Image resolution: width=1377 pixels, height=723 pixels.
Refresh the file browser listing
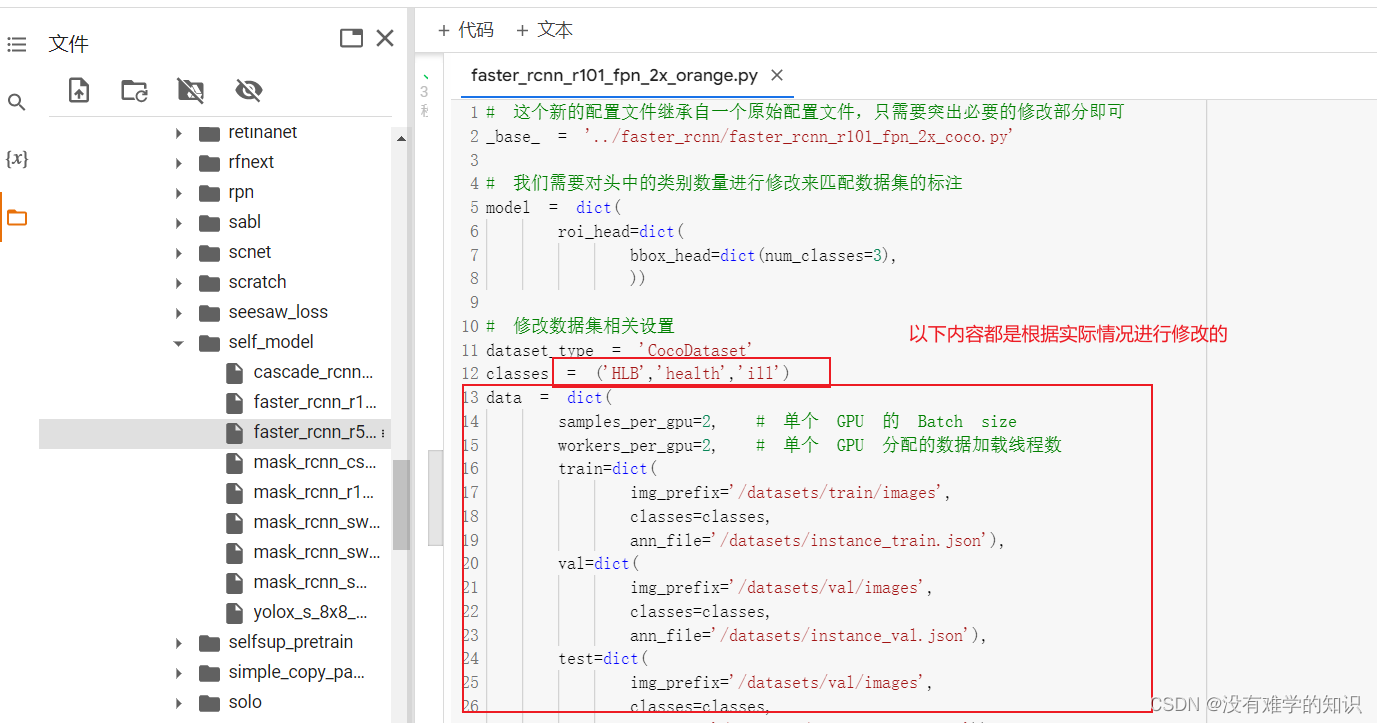[x=135, y=91]
